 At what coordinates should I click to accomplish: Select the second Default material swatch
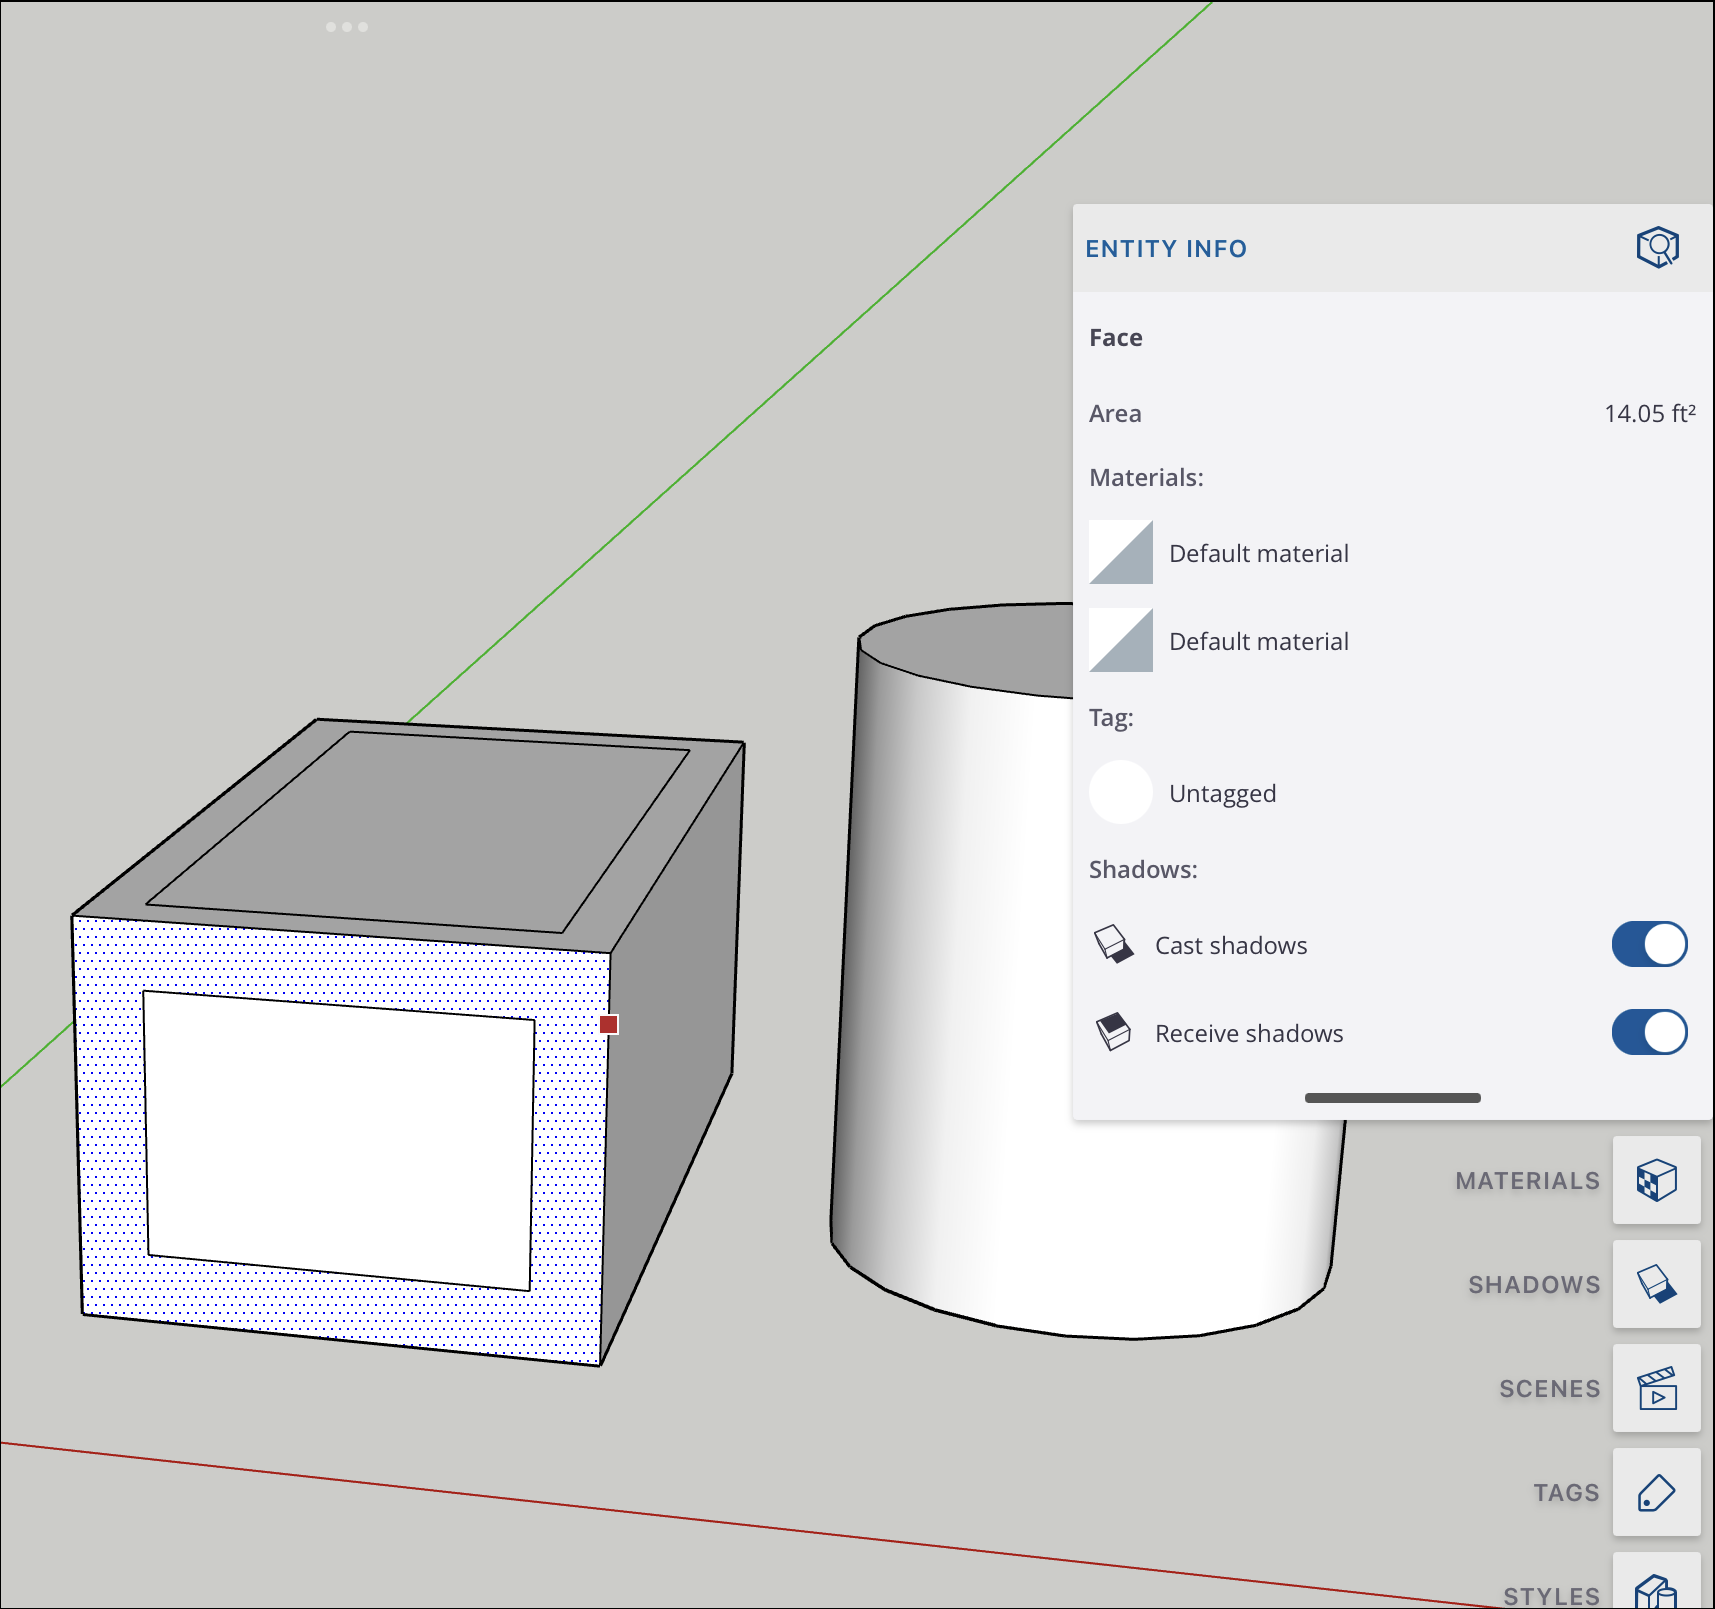click(1121, 640)
